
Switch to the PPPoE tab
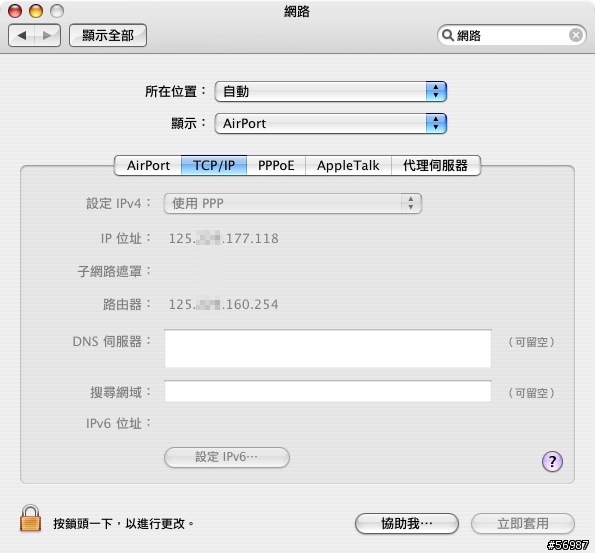(x=276, y=165)
